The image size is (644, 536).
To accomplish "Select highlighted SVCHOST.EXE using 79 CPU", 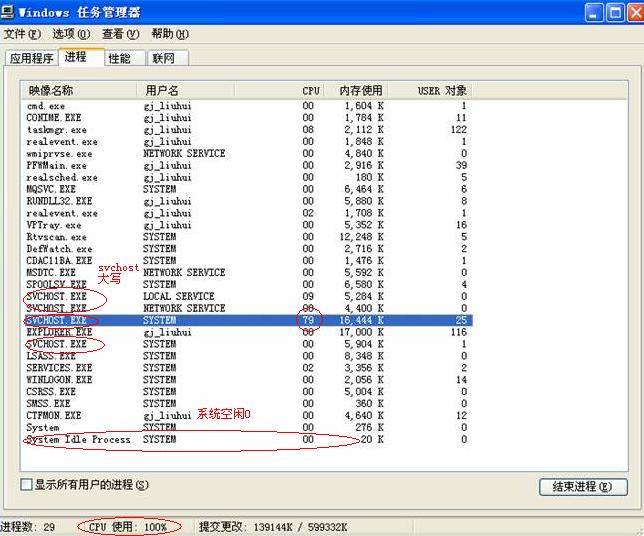I will coord(246,320).
